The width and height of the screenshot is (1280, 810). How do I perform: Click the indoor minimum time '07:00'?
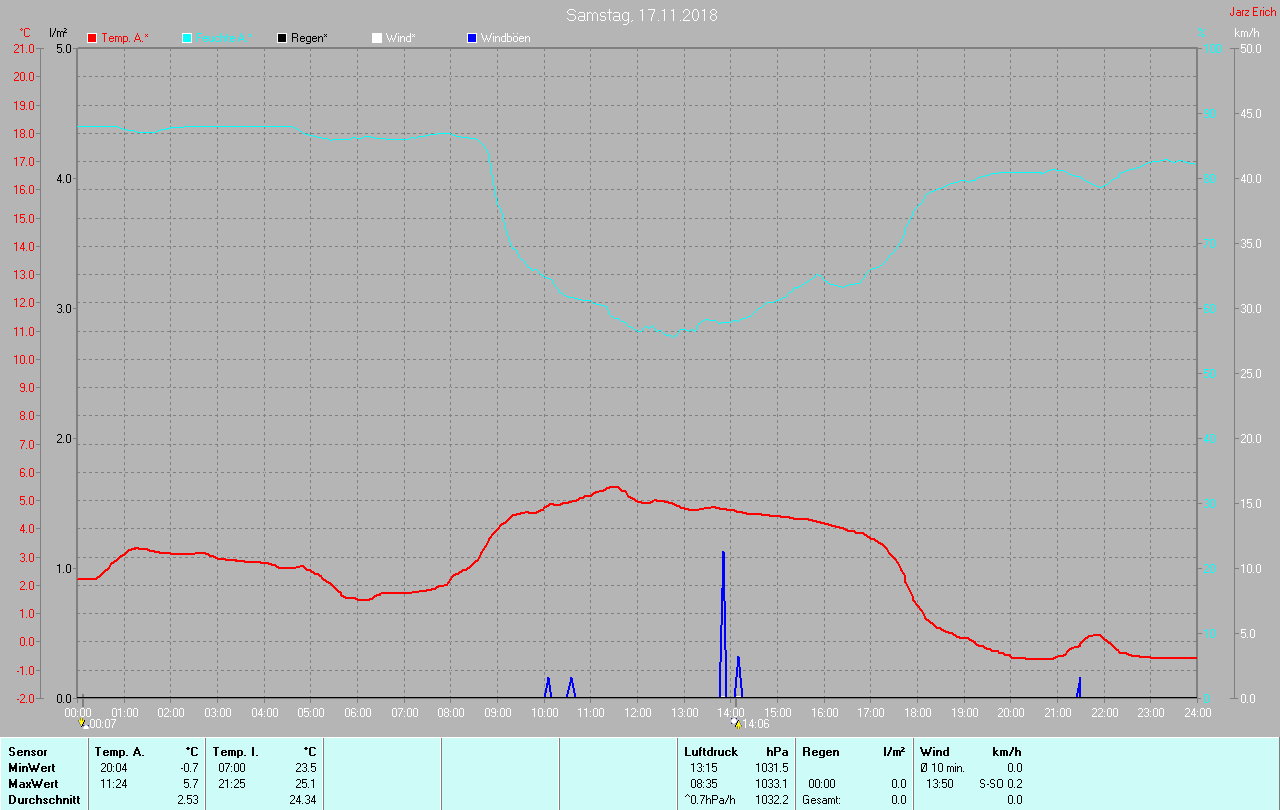tap(232, 767)
